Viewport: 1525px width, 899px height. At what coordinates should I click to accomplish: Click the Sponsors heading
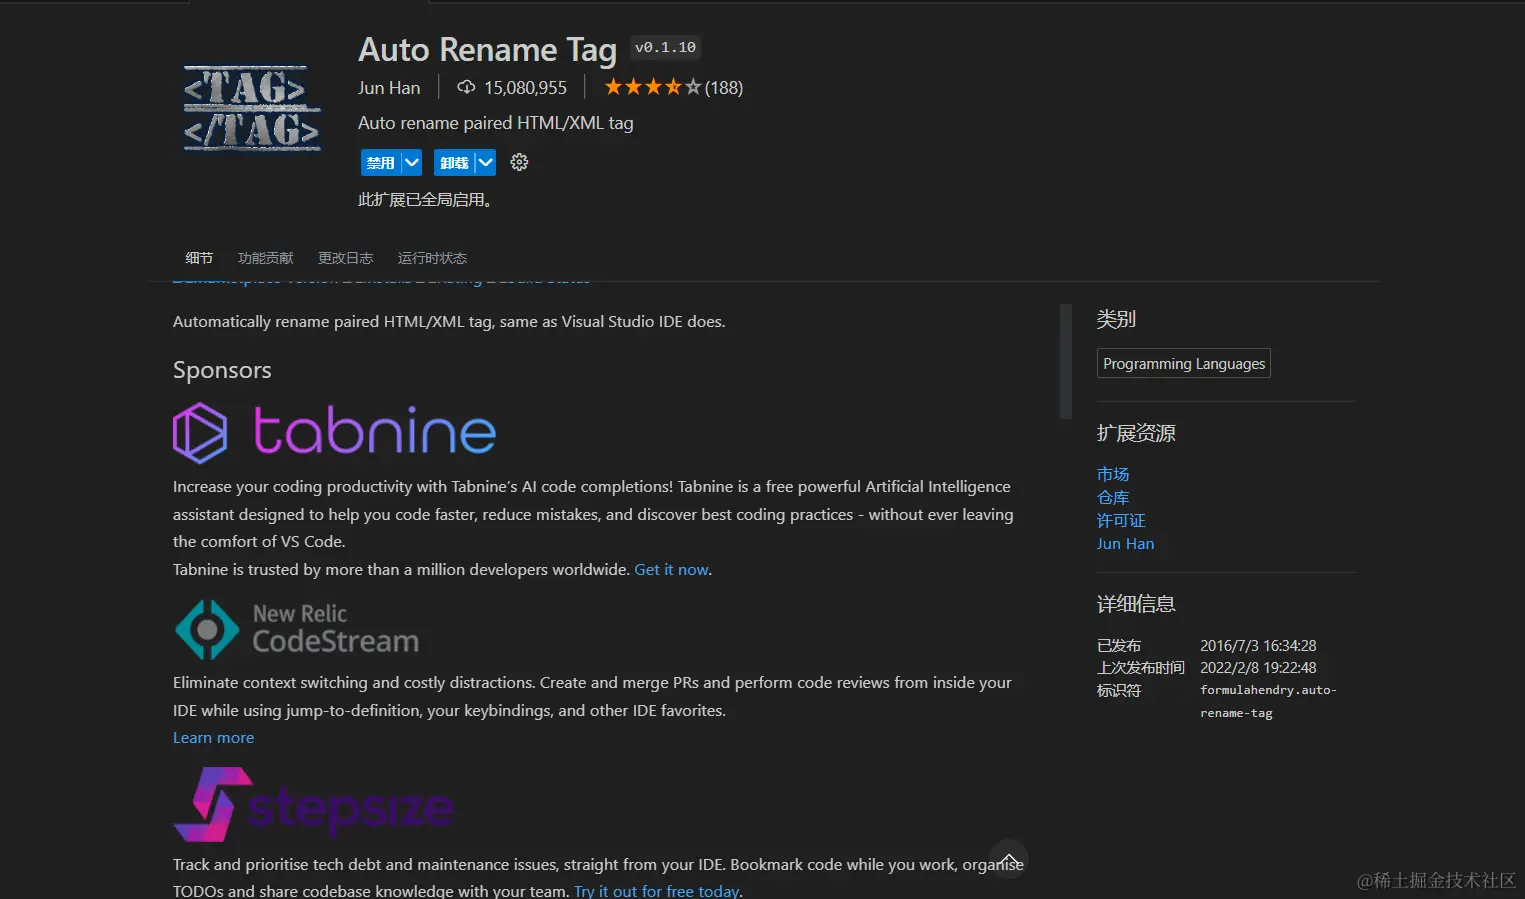tap(222, 370)
